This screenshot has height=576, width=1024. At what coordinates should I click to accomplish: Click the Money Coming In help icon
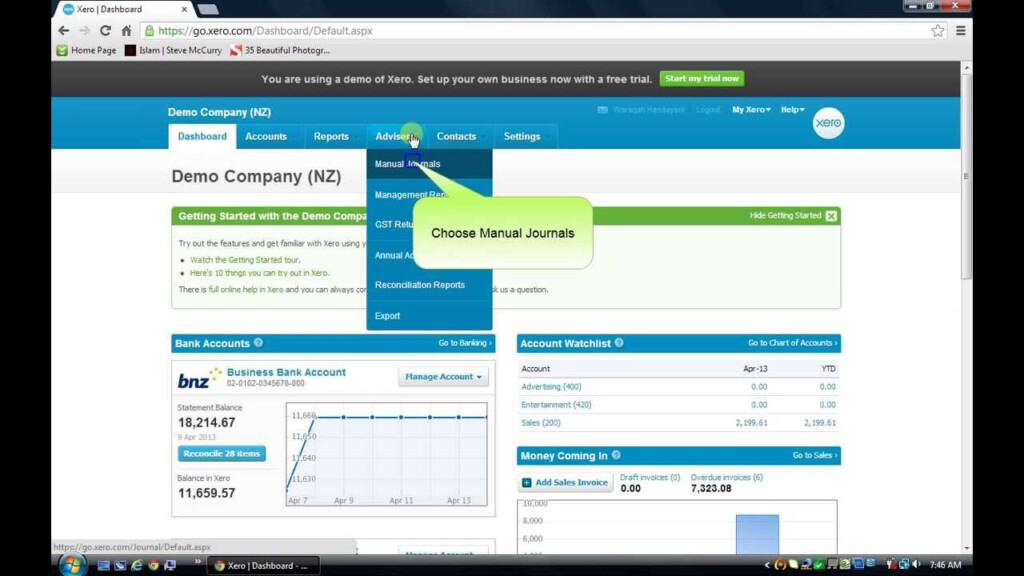(x=616, y=455)
